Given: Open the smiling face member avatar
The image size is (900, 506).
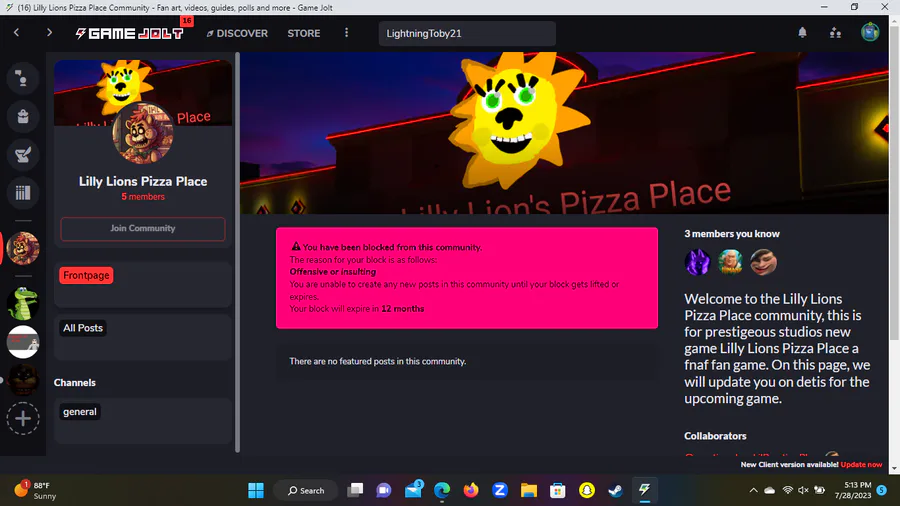Looking at the screenshot, I should click(x=763, y=262).
